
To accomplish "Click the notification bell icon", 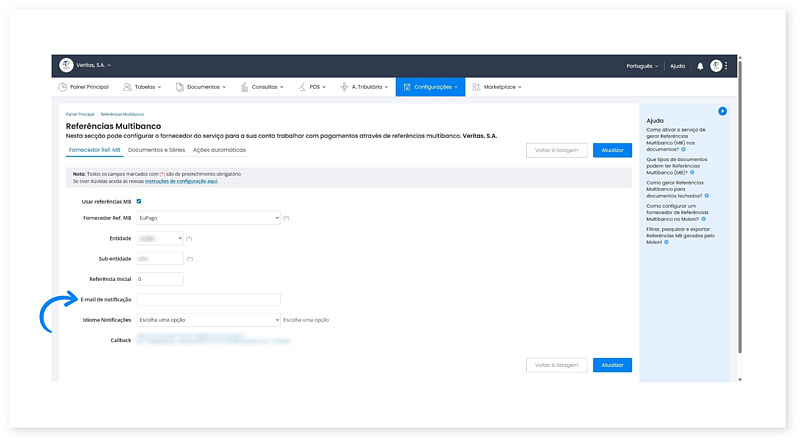I will click(x=700, y=66).
